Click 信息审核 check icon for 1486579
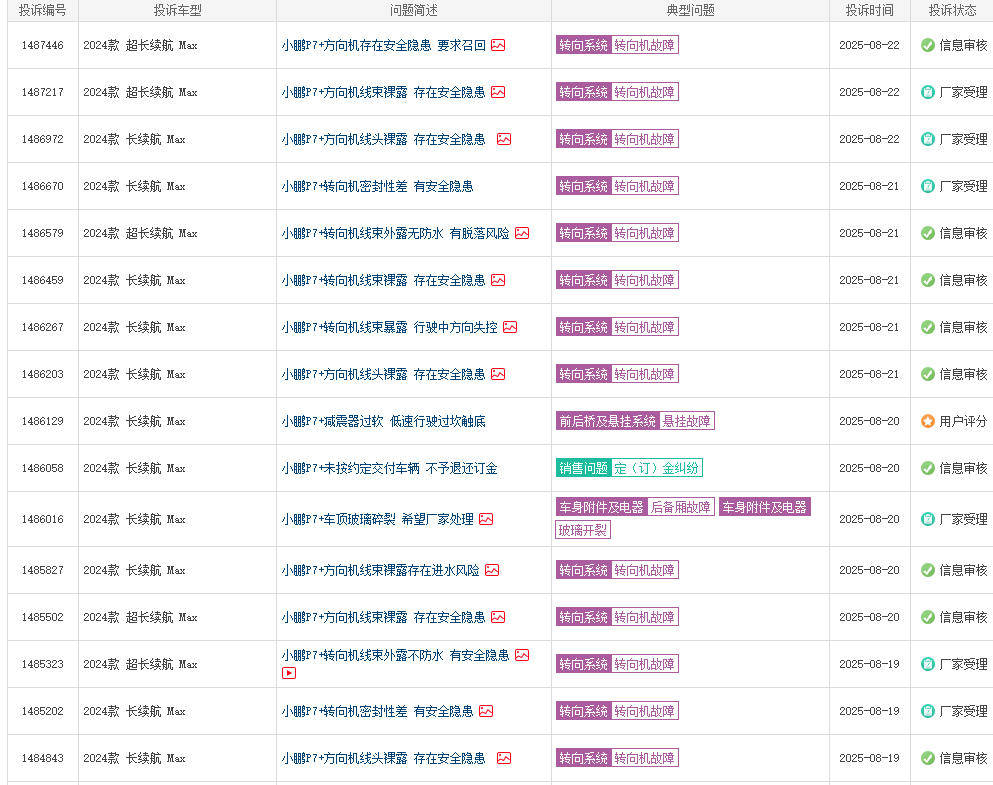993x785 pixels. coord(928,233)
